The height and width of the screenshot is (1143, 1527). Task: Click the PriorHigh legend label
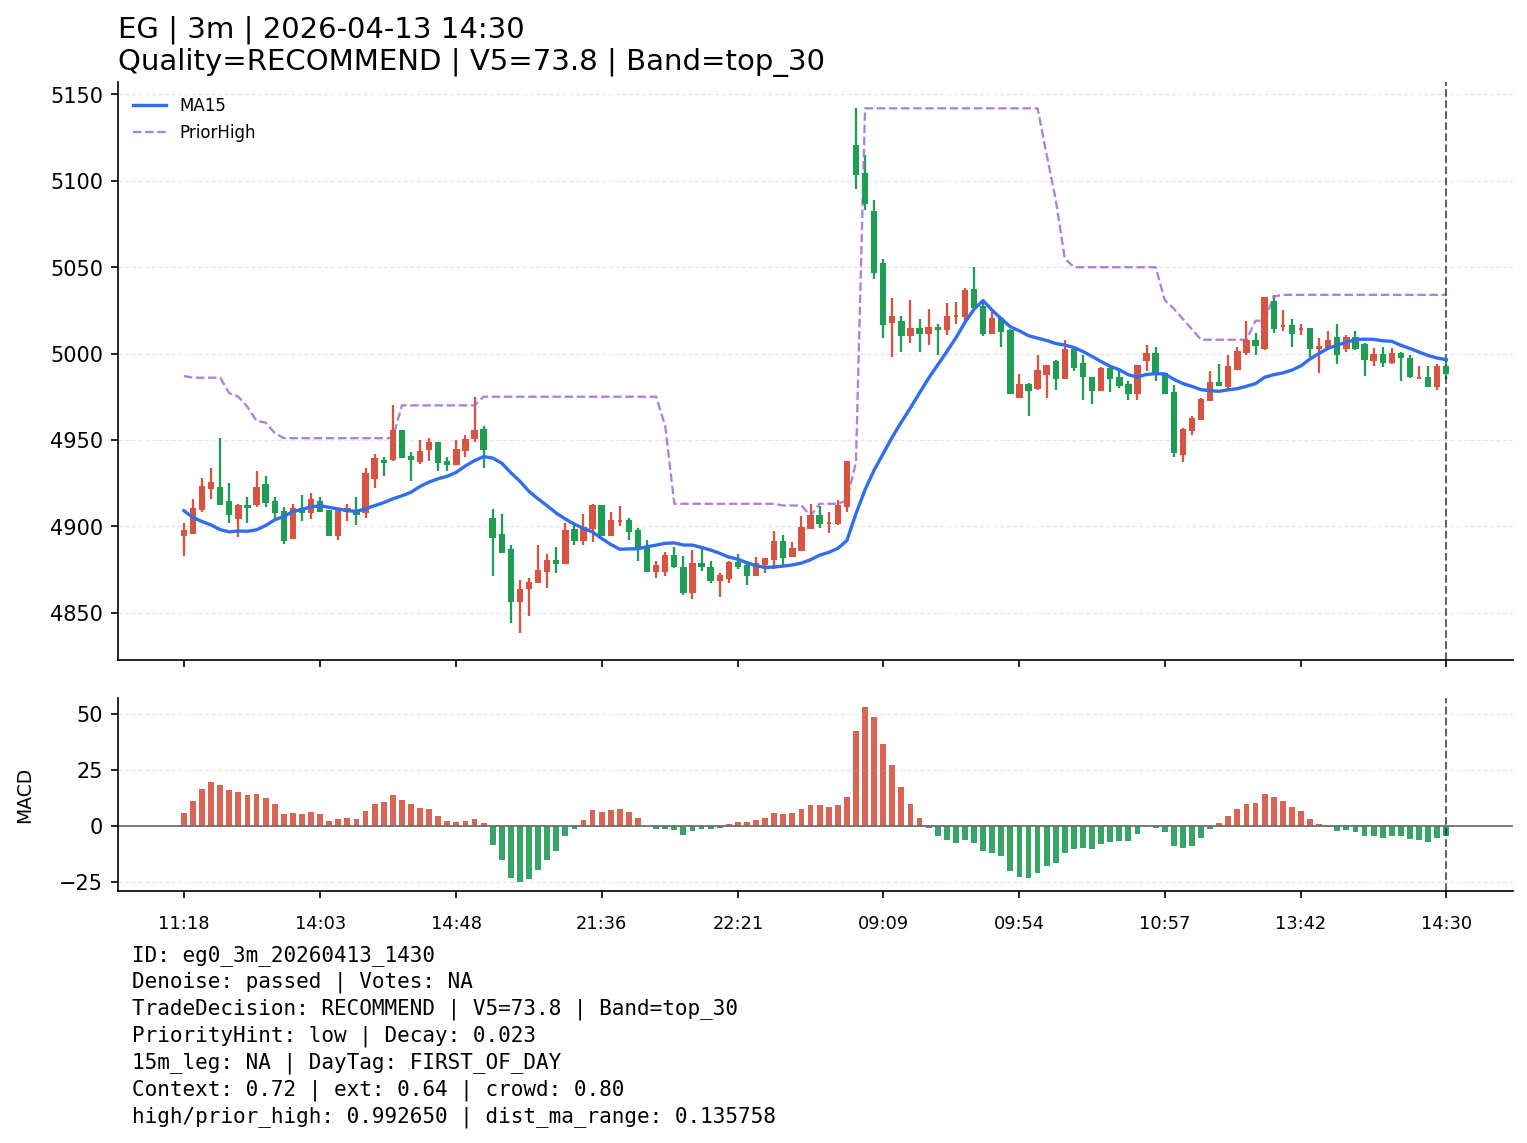217,132
